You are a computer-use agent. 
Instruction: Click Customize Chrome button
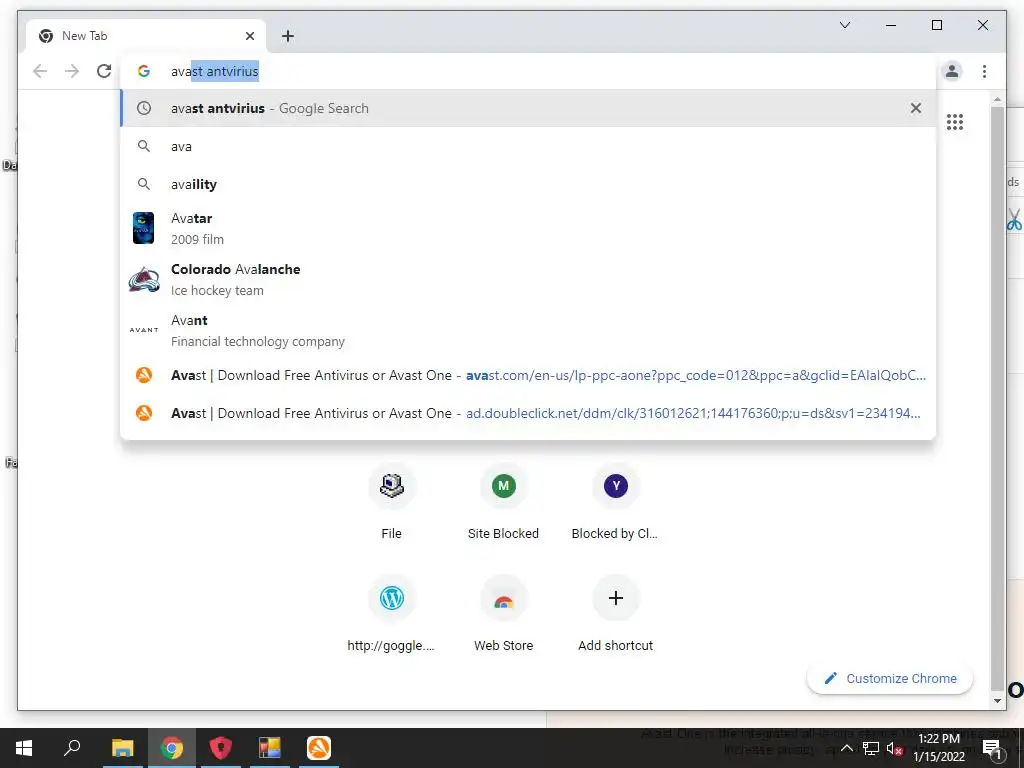[x=889, y=679]
